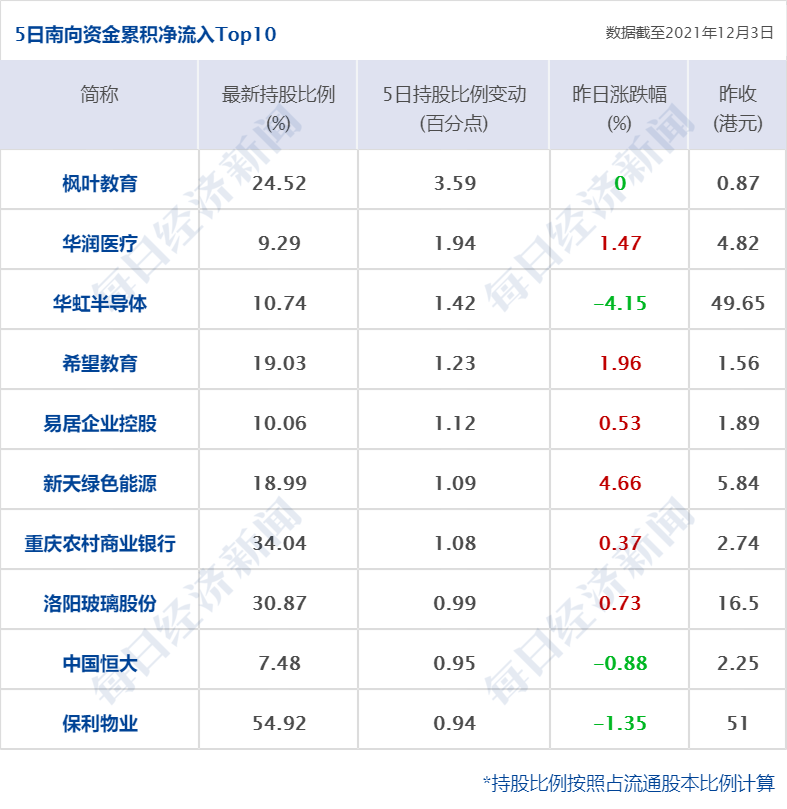Viewport: 787px width, 809px height.
Task: Open the 华润医疗 stock link
Action: click(x=100, y=244)
